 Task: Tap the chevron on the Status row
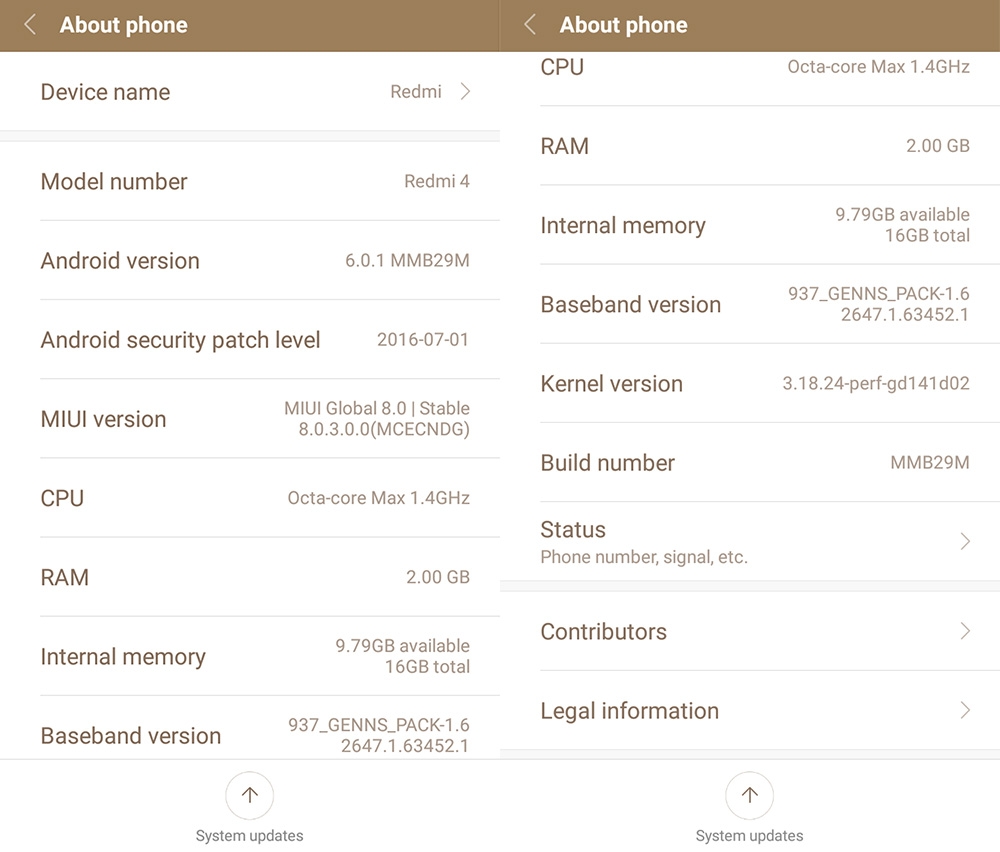pos(965,541)
